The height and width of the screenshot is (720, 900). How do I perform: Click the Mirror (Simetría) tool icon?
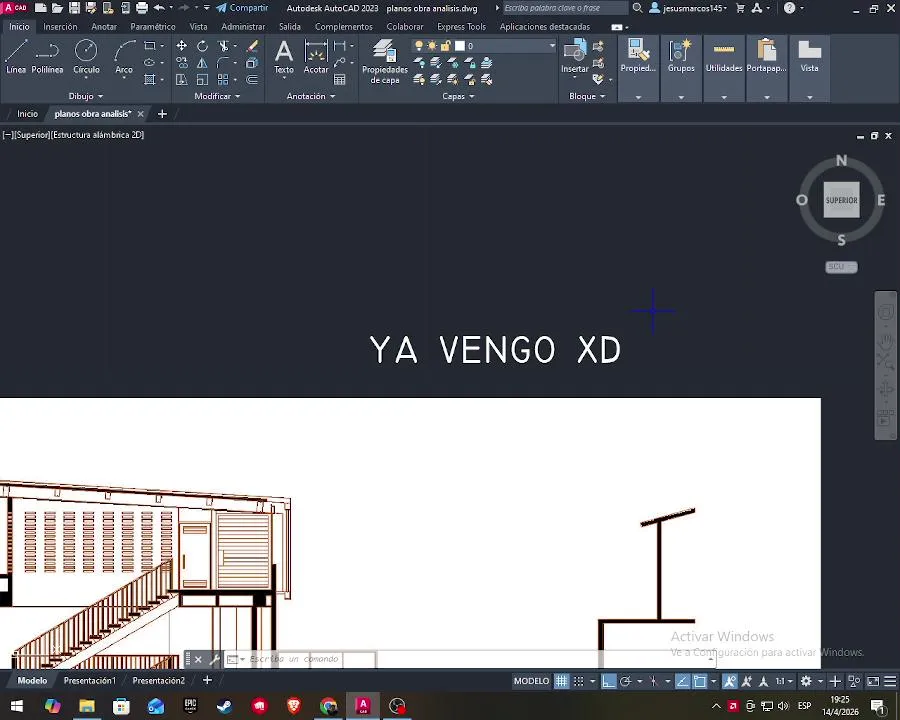[x=202, y=63]
